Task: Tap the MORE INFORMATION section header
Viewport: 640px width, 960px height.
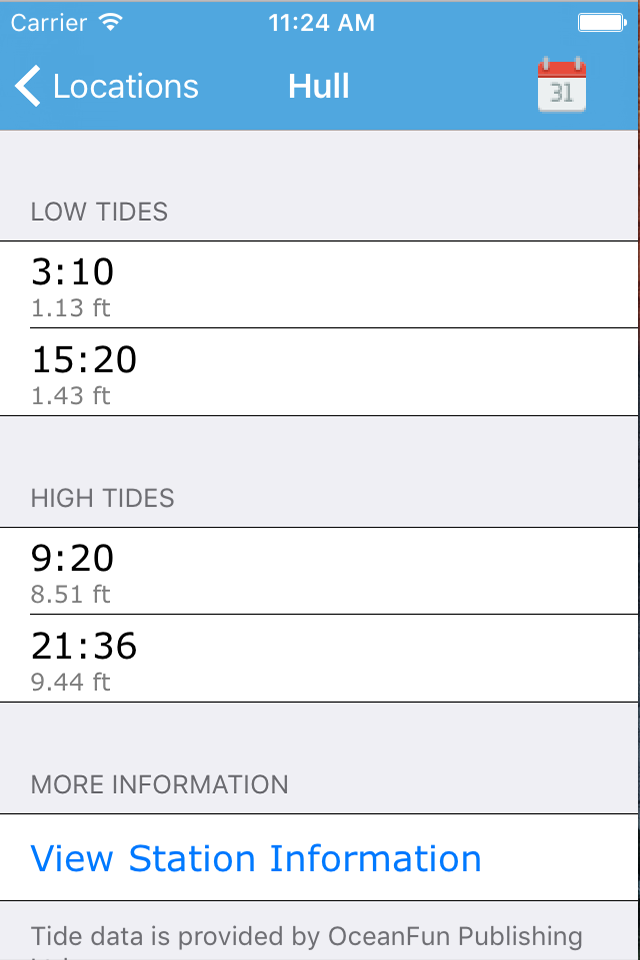Action: point(159,785)
